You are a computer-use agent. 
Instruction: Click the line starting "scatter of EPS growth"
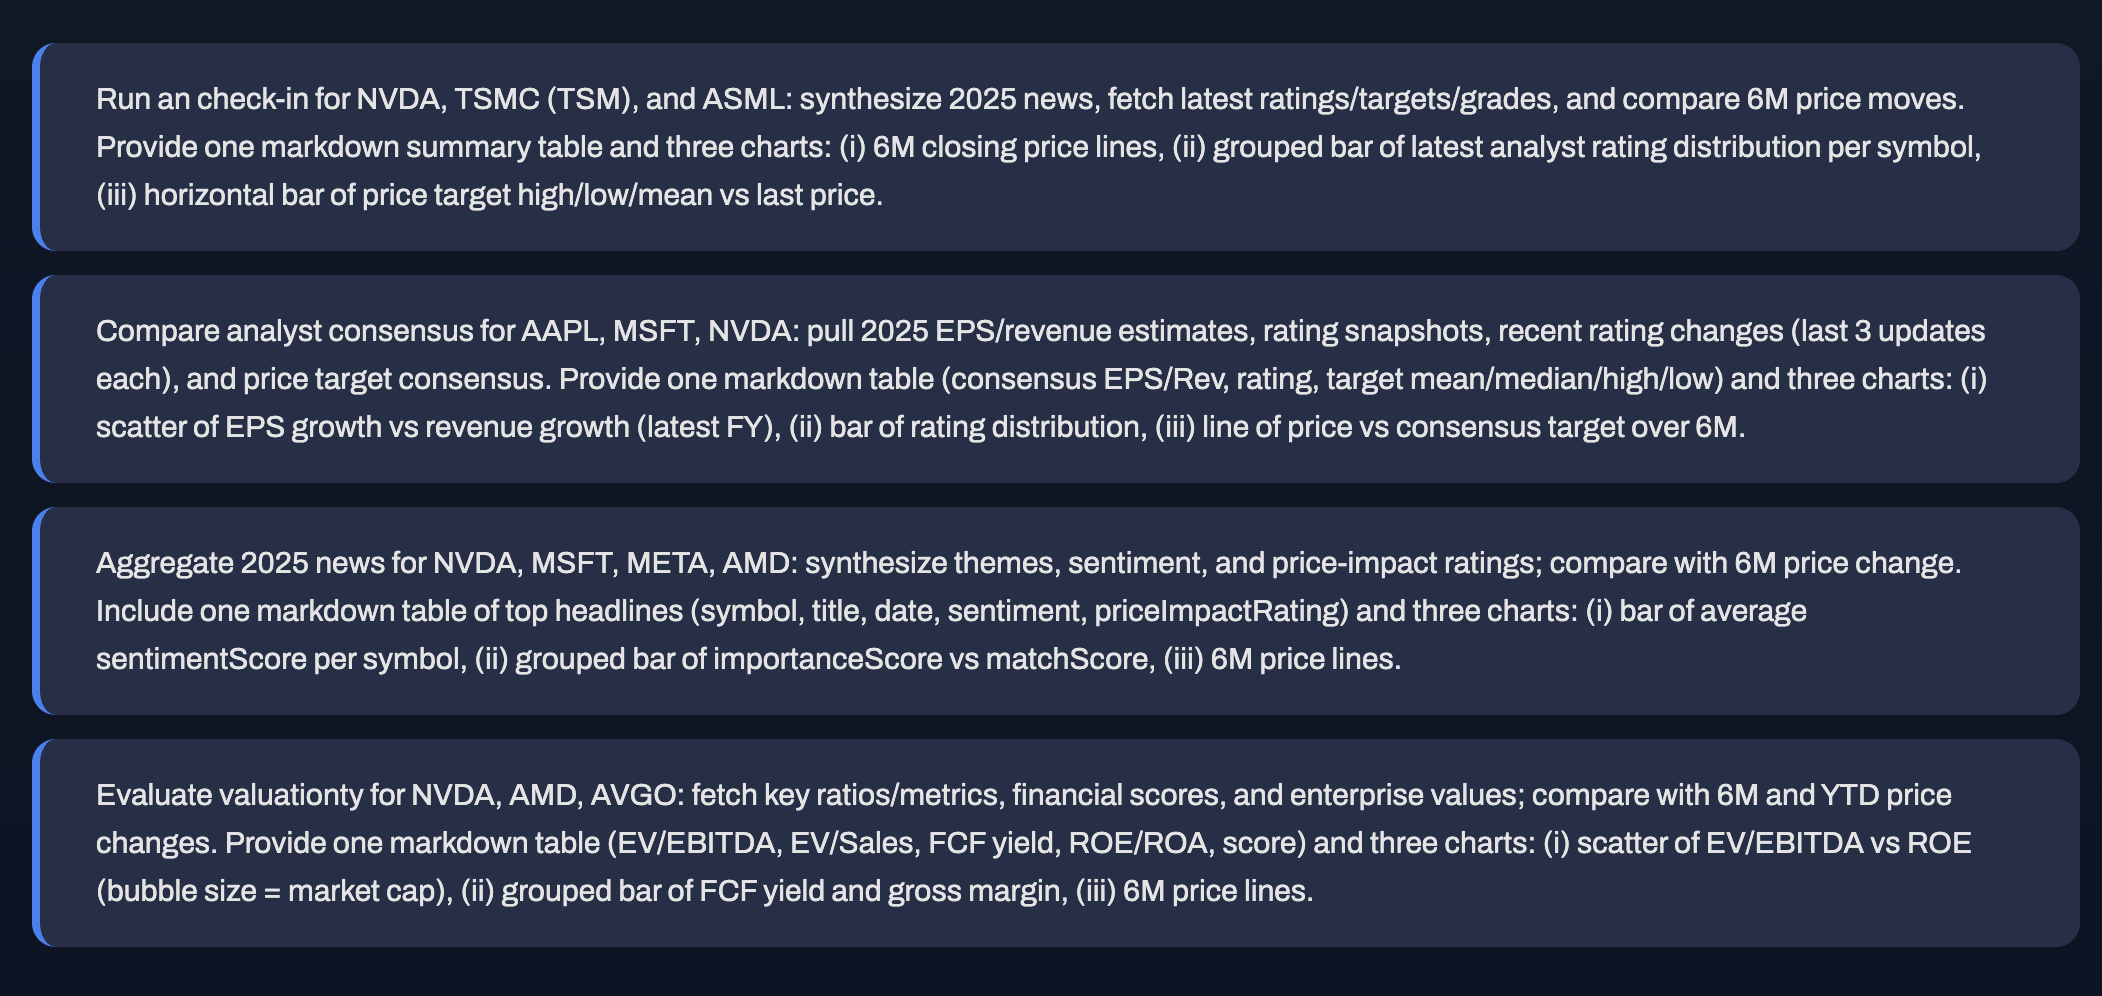pyautogui.click(x=920, y=427)
